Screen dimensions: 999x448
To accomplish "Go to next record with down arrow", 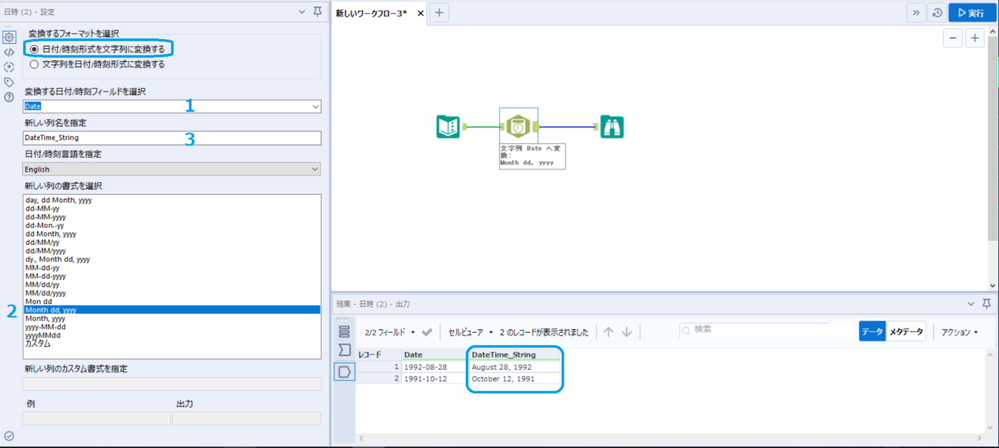I will pyautogui.click(x=626, y=332).
